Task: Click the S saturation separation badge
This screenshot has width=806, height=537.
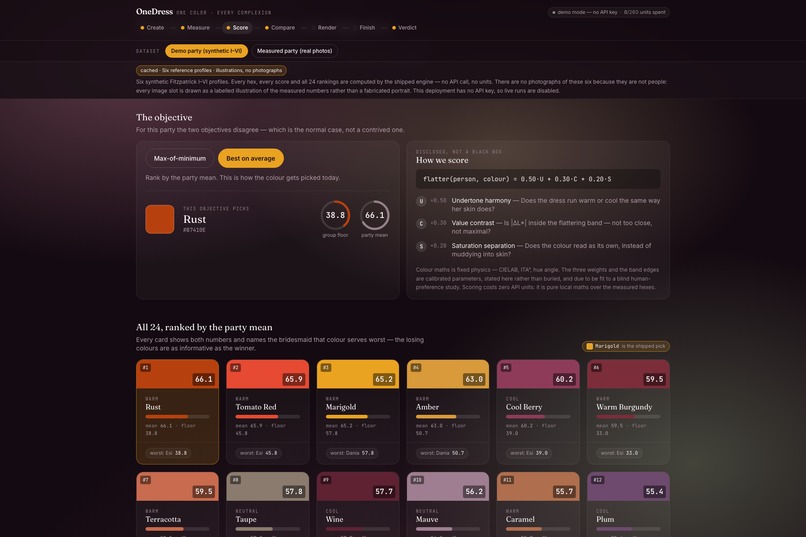Action: [421, 246]
